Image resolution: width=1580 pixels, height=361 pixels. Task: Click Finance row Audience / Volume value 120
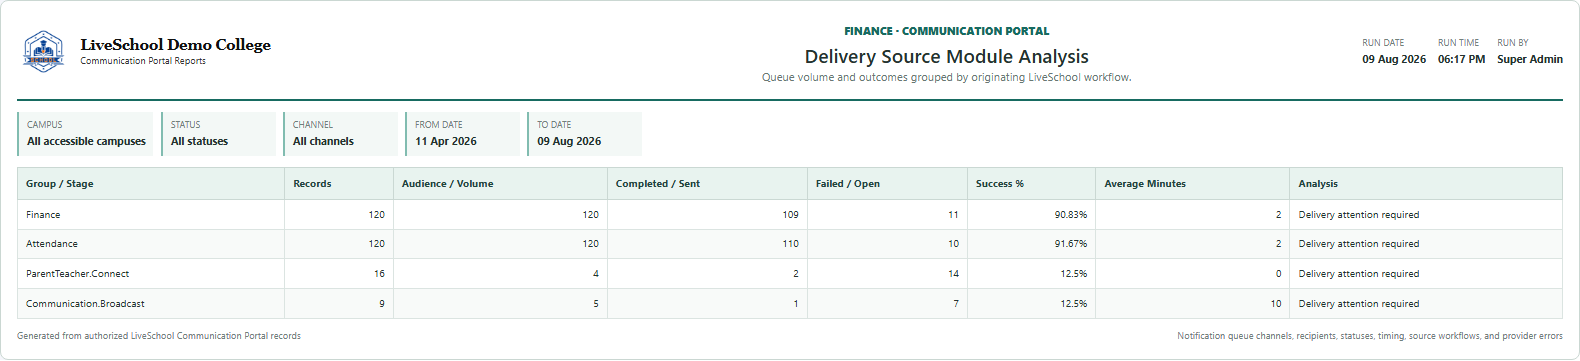click(x=591, y=215)
